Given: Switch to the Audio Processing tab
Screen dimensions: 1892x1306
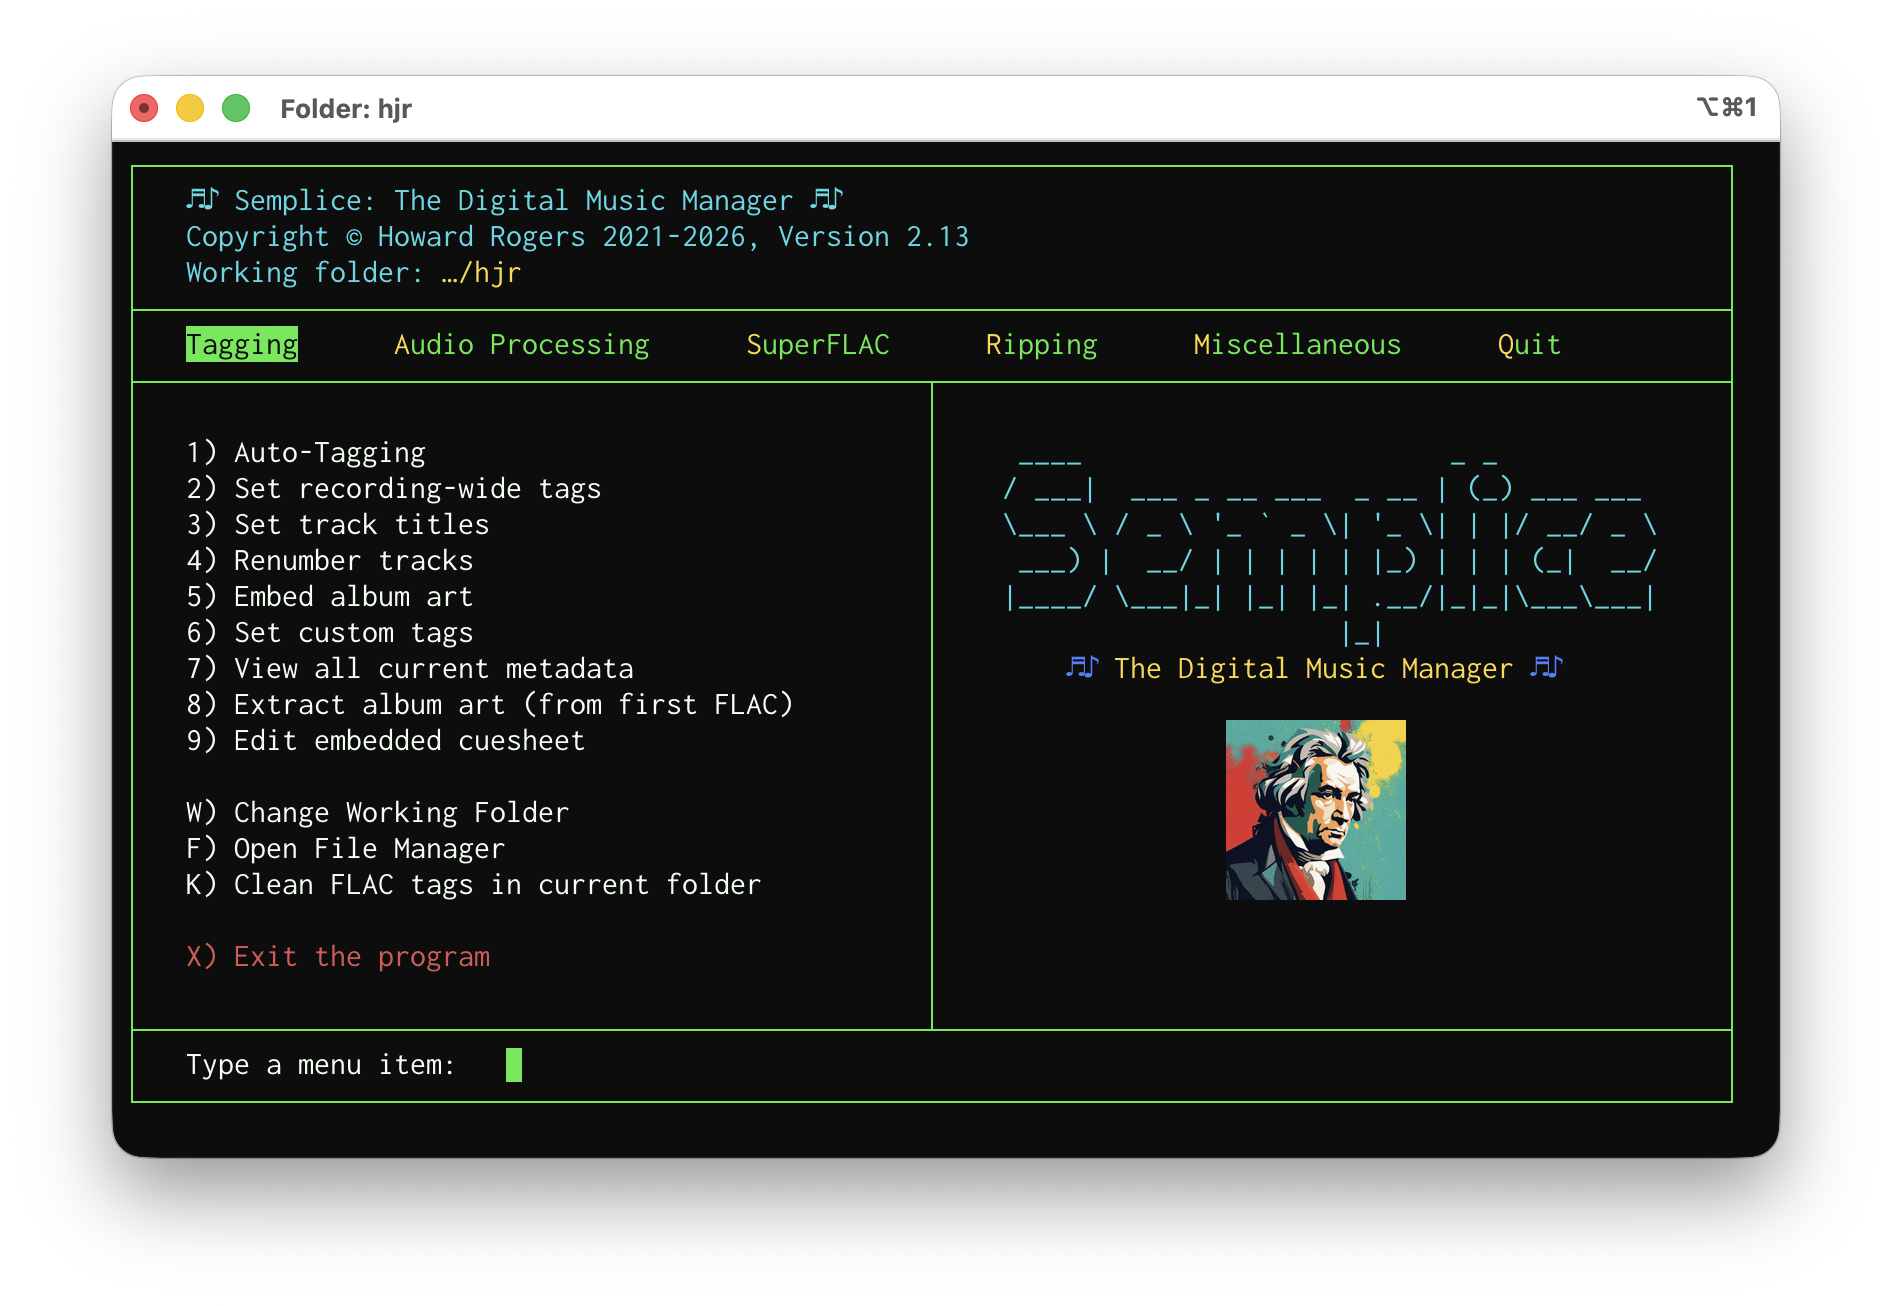Looking at the screenshot, I should tap(521, 345).
